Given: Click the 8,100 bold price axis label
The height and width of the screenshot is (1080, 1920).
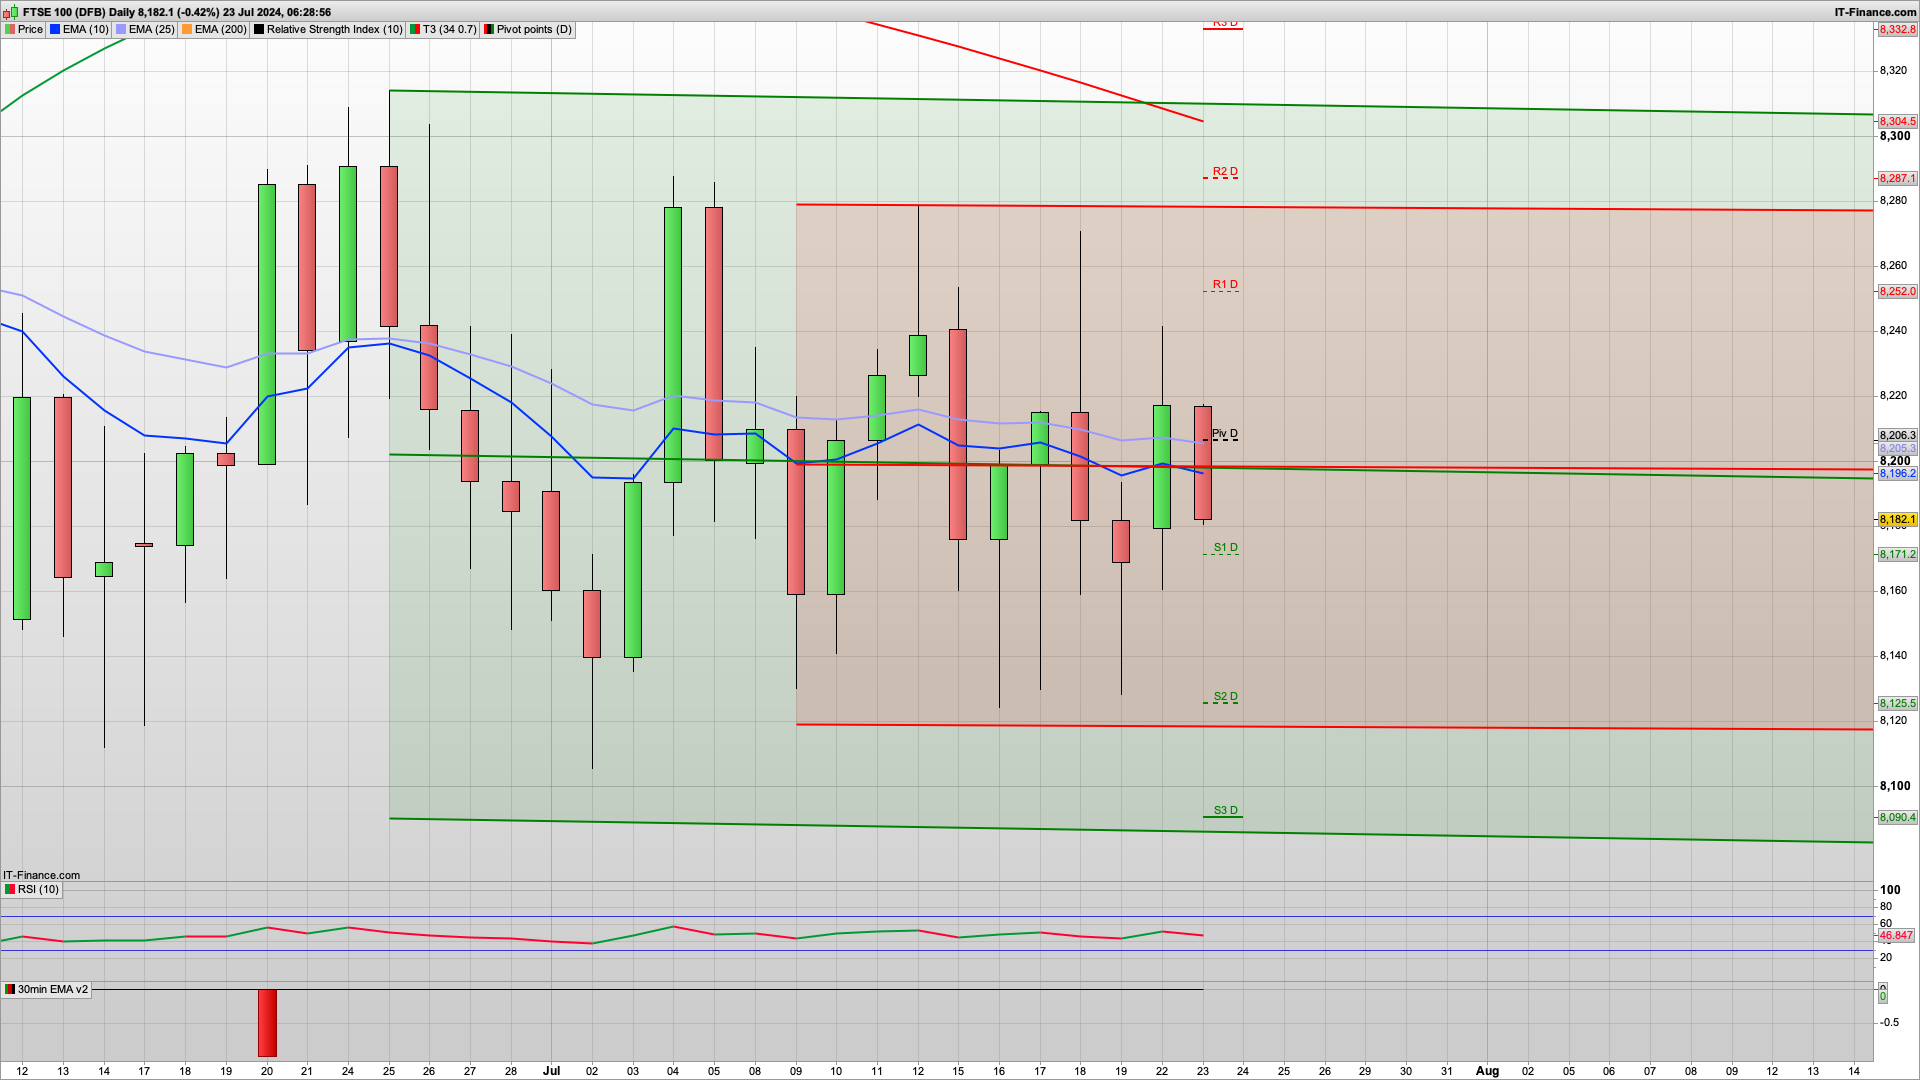Looking at the screenshot, I should click(x=1895, y=786).
